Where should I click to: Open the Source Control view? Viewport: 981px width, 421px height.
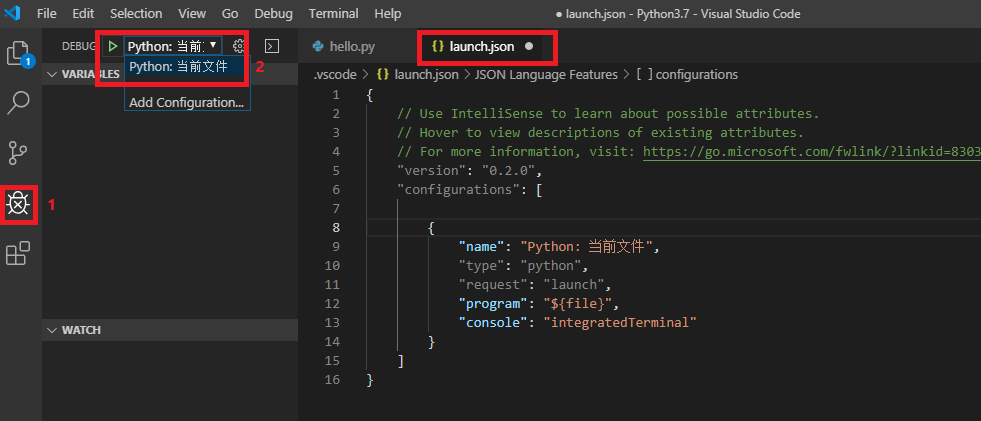(x=18, y=153)
